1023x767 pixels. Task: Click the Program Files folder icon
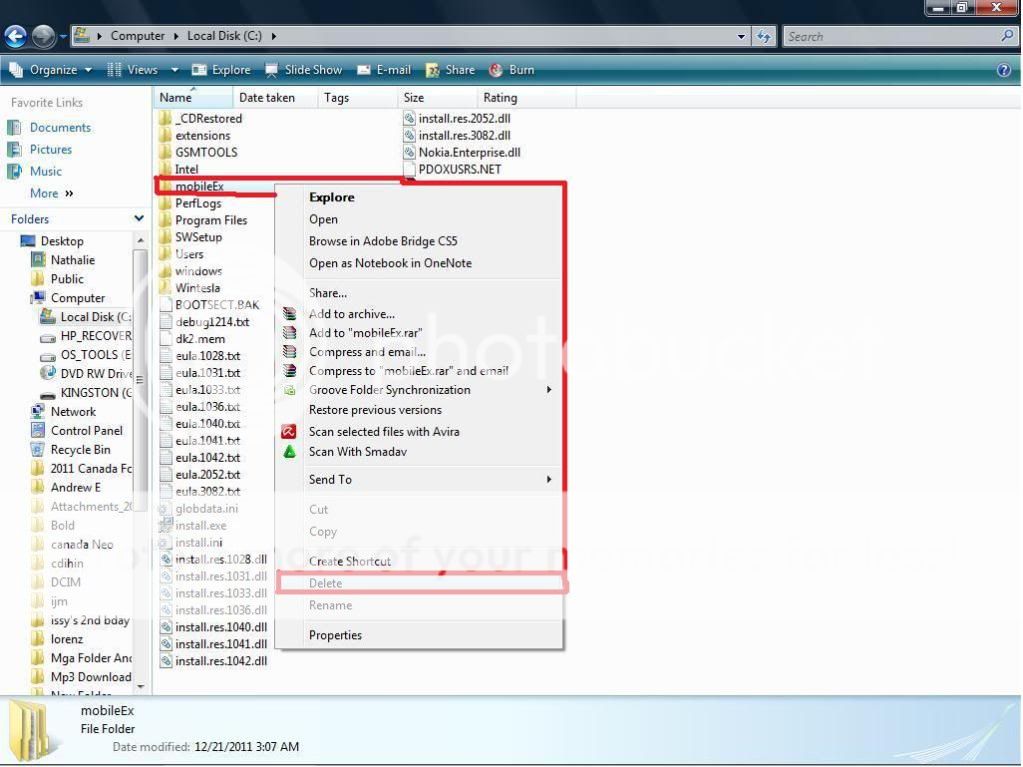165,220
